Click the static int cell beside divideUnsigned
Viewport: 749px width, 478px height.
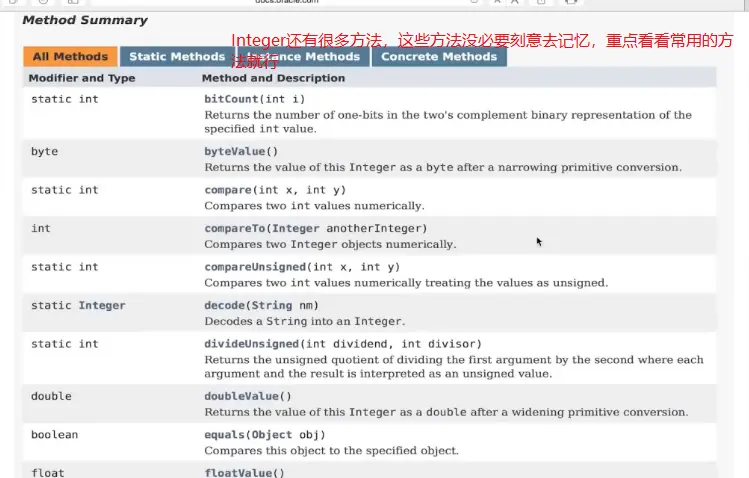64,344
